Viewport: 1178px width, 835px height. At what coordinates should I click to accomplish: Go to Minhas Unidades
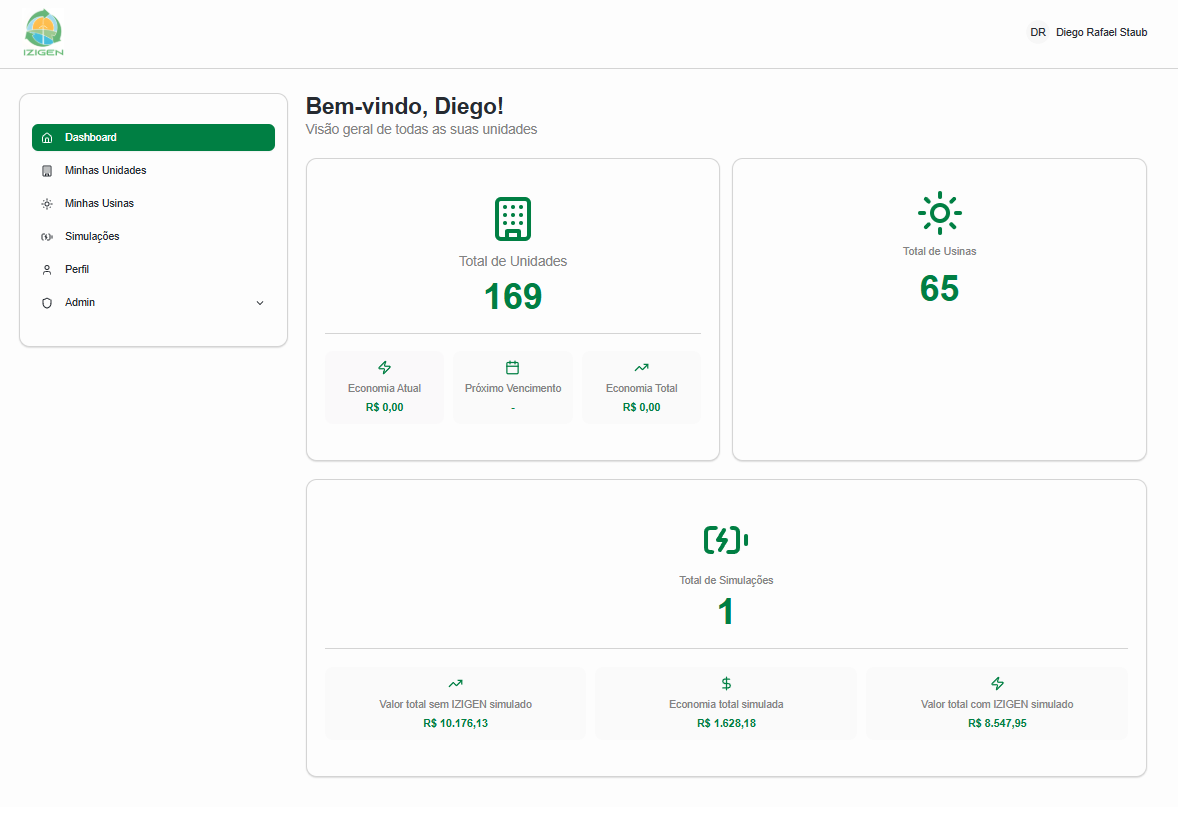105,171
